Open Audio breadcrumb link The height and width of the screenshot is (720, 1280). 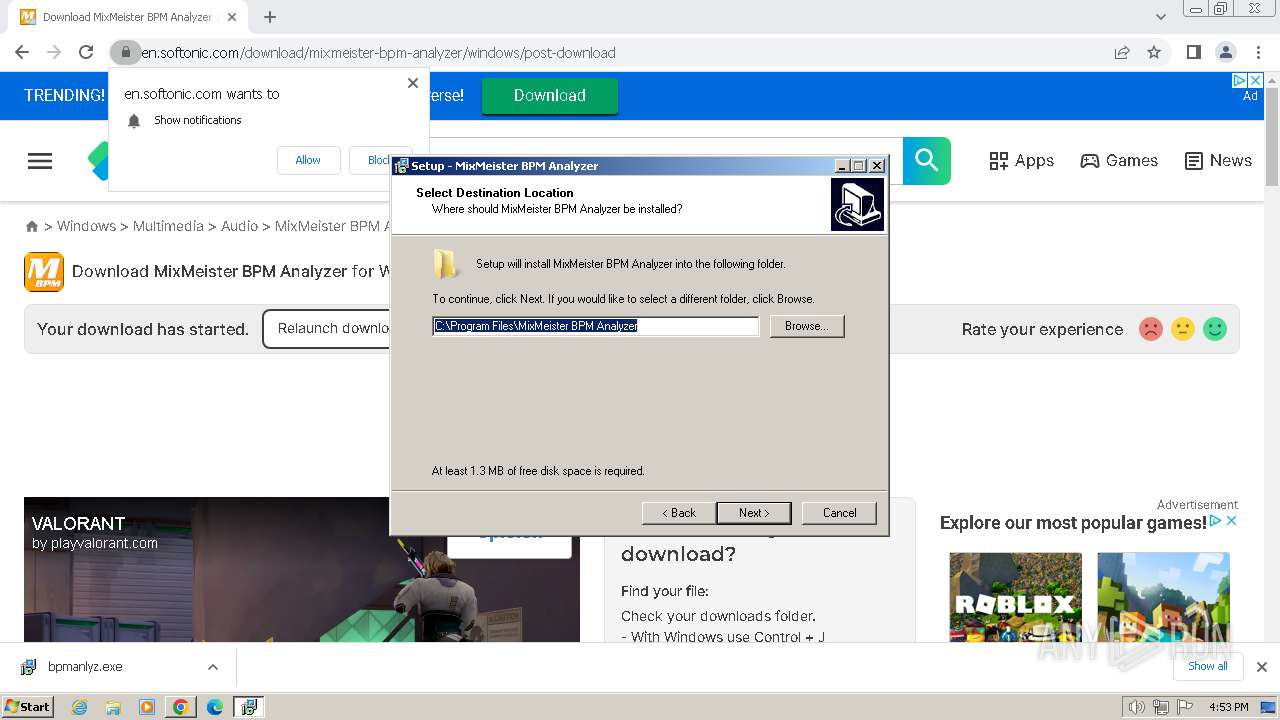point(239,226)
